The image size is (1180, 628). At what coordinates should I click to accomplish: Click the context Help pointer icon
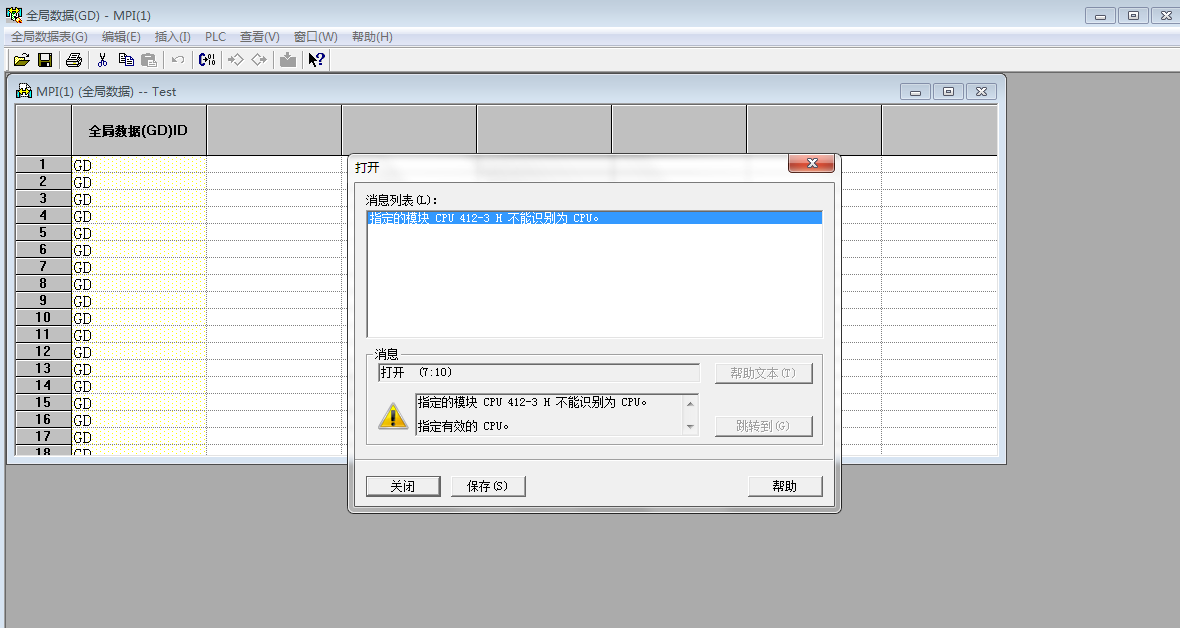coord(317,59)
